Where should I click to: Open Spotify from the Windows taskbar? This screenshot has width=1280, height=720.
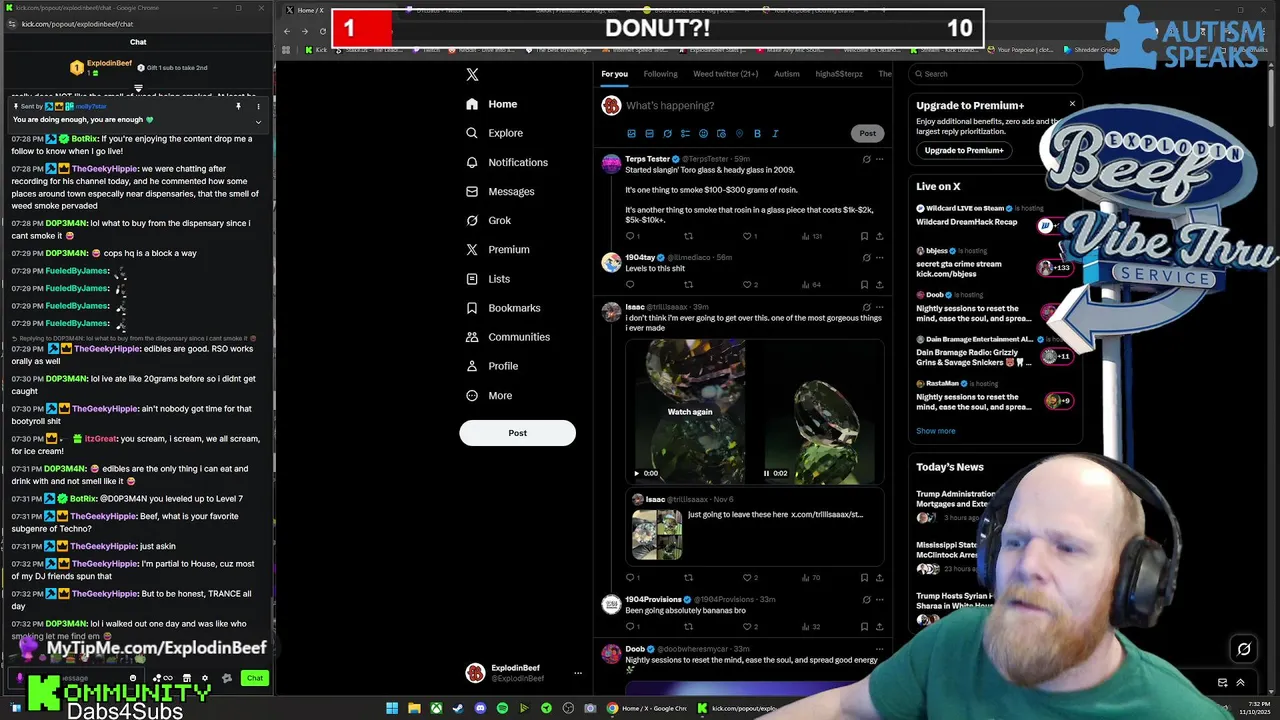502,708
